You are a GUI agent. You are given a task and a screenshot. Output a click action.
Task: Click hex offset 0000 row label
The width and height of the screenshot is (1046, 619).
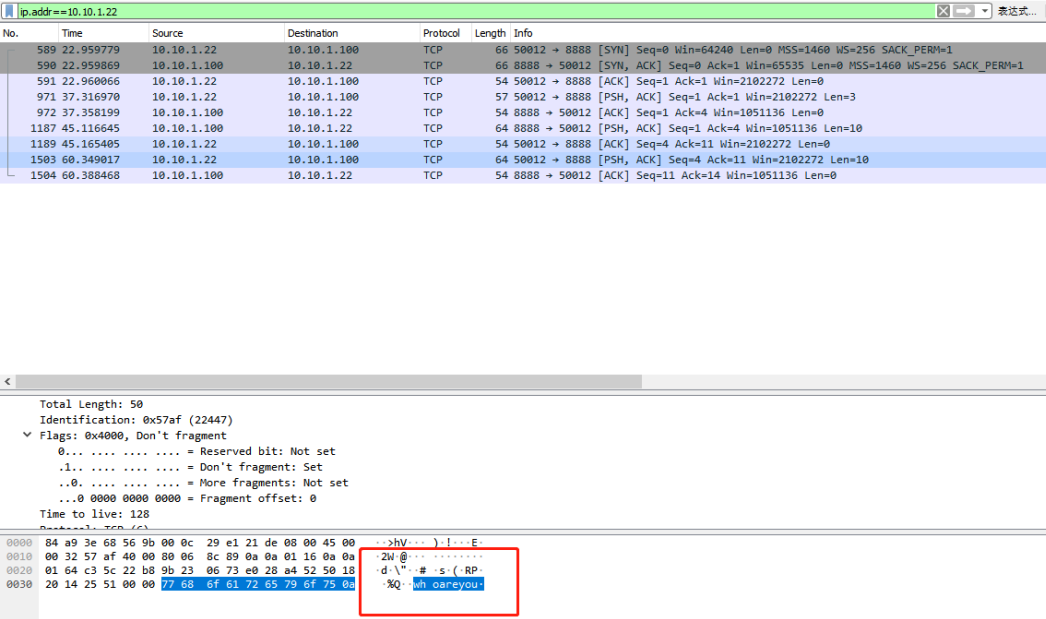(x=19, y=543)
